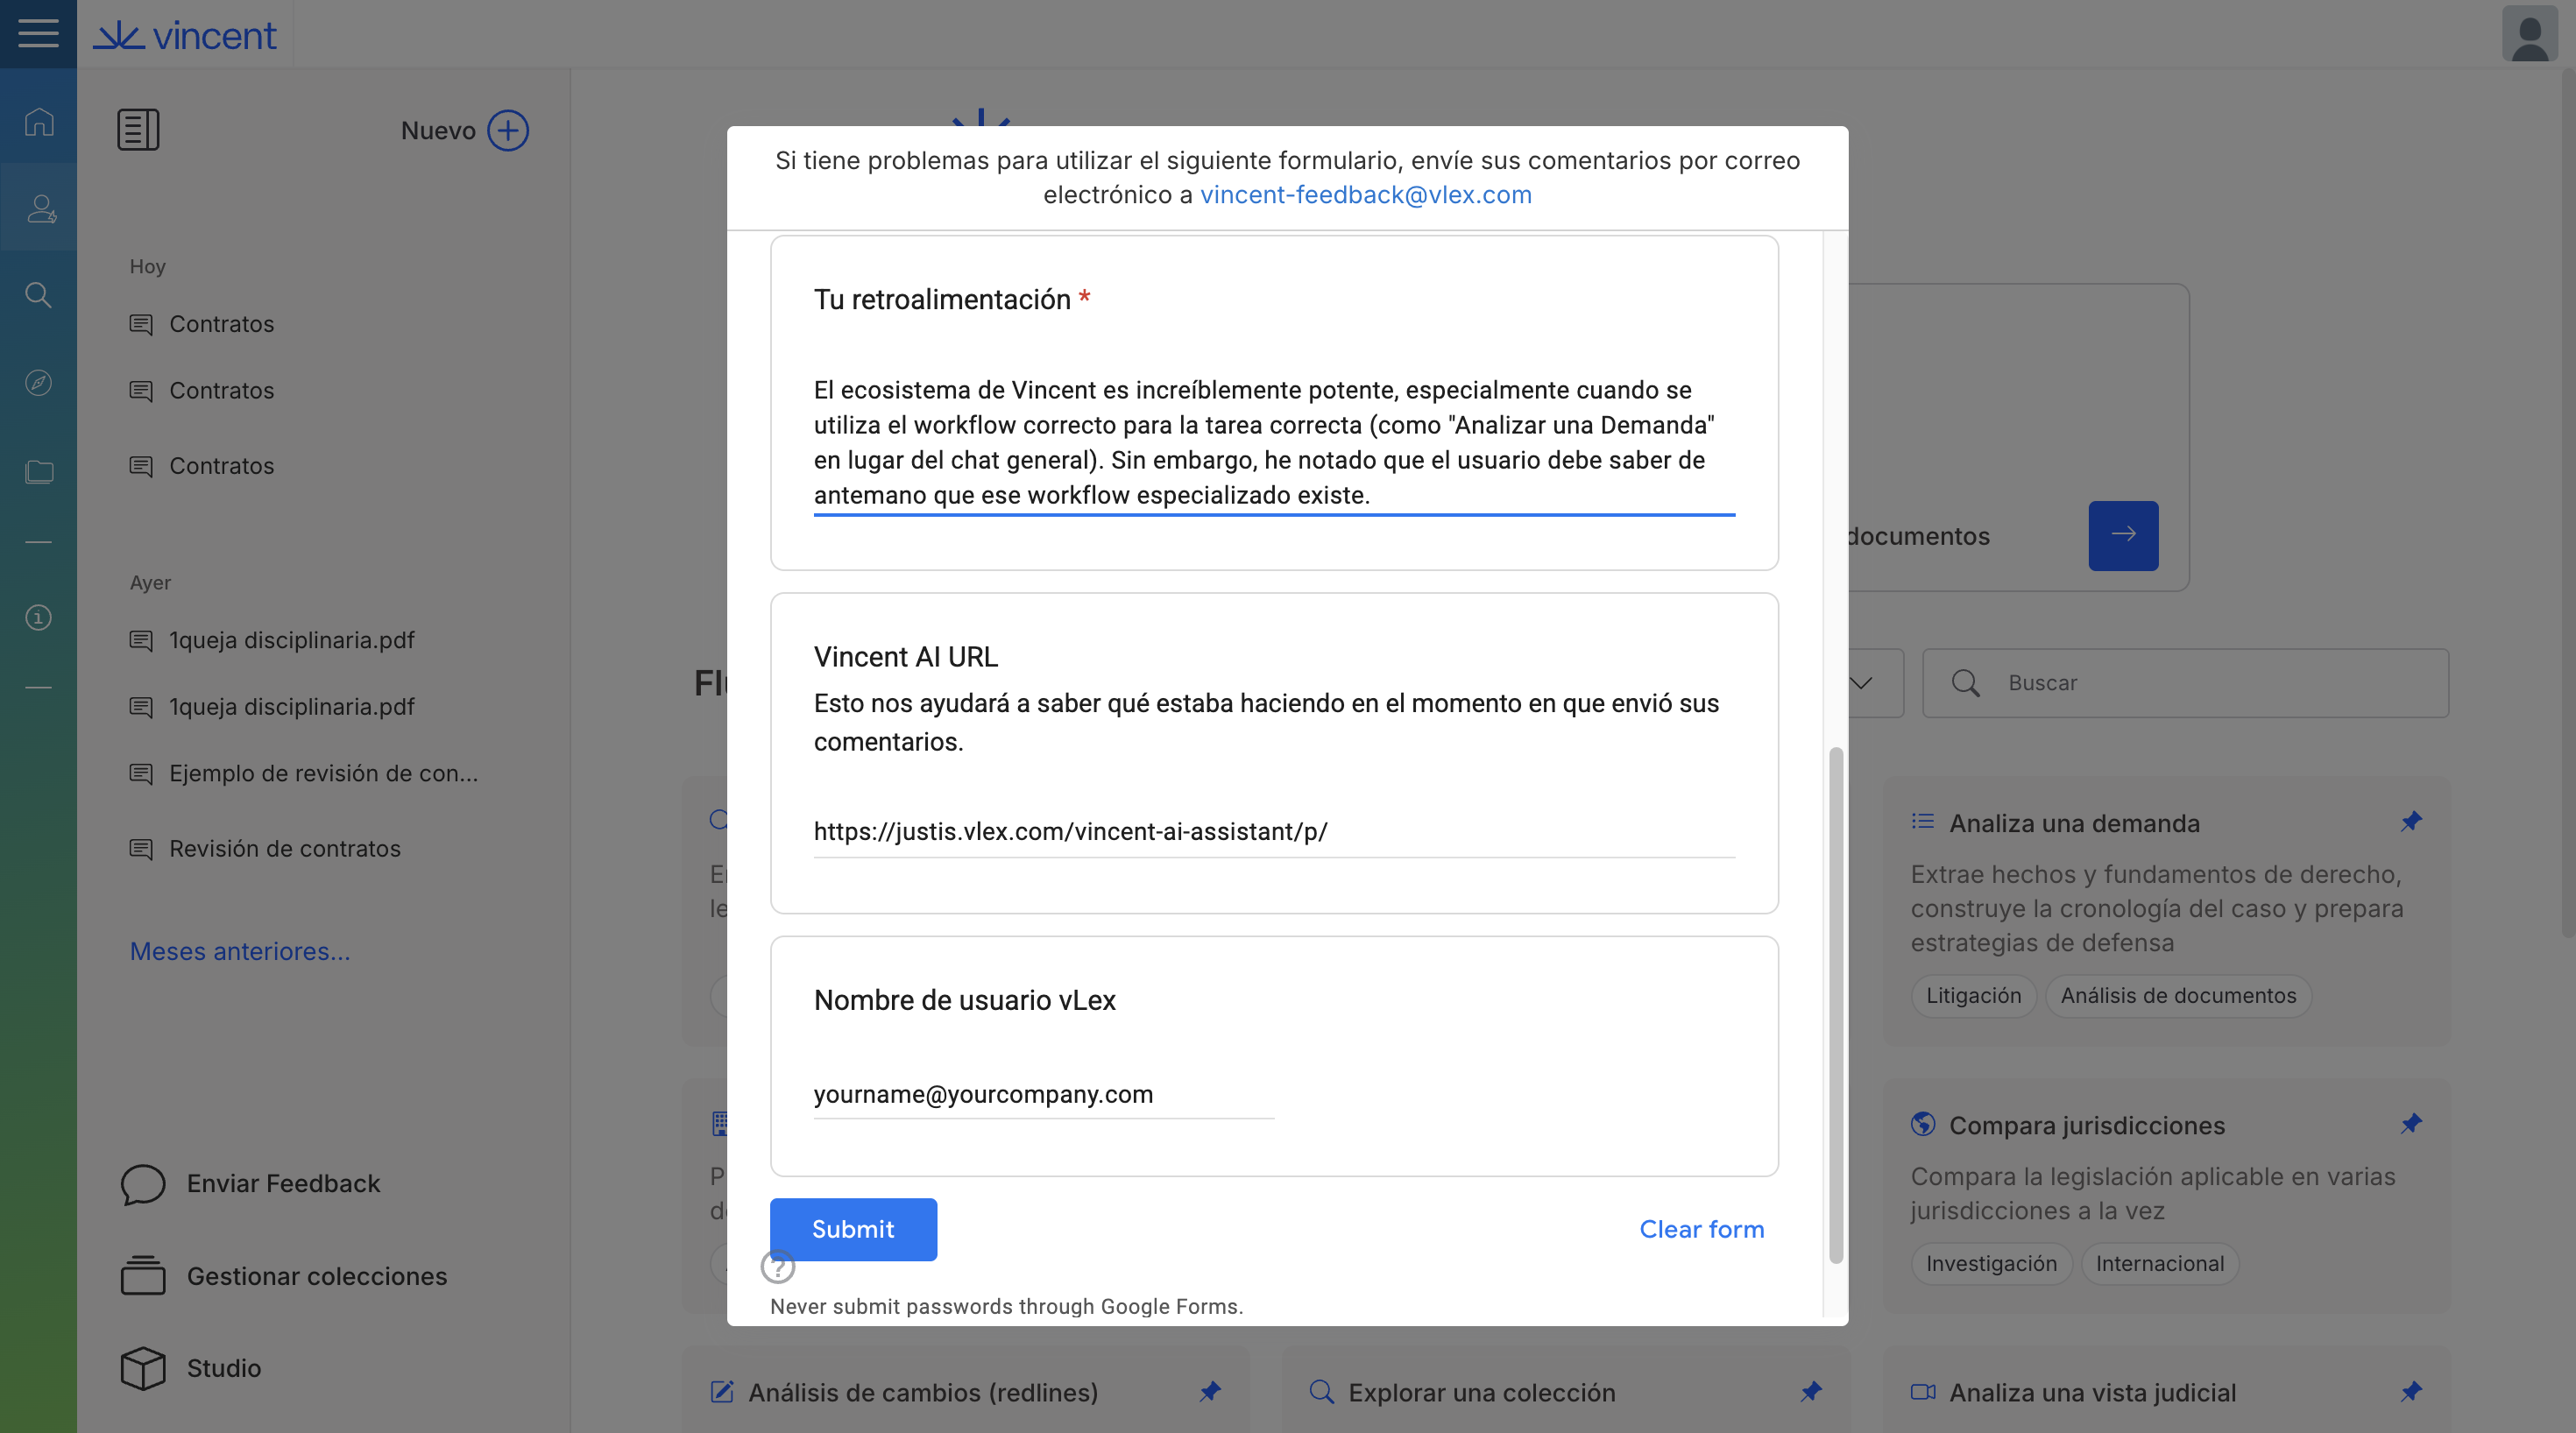Click the info icon in sidebar
Screen dimensions: 2576x1433
click(x=38, y=617)
